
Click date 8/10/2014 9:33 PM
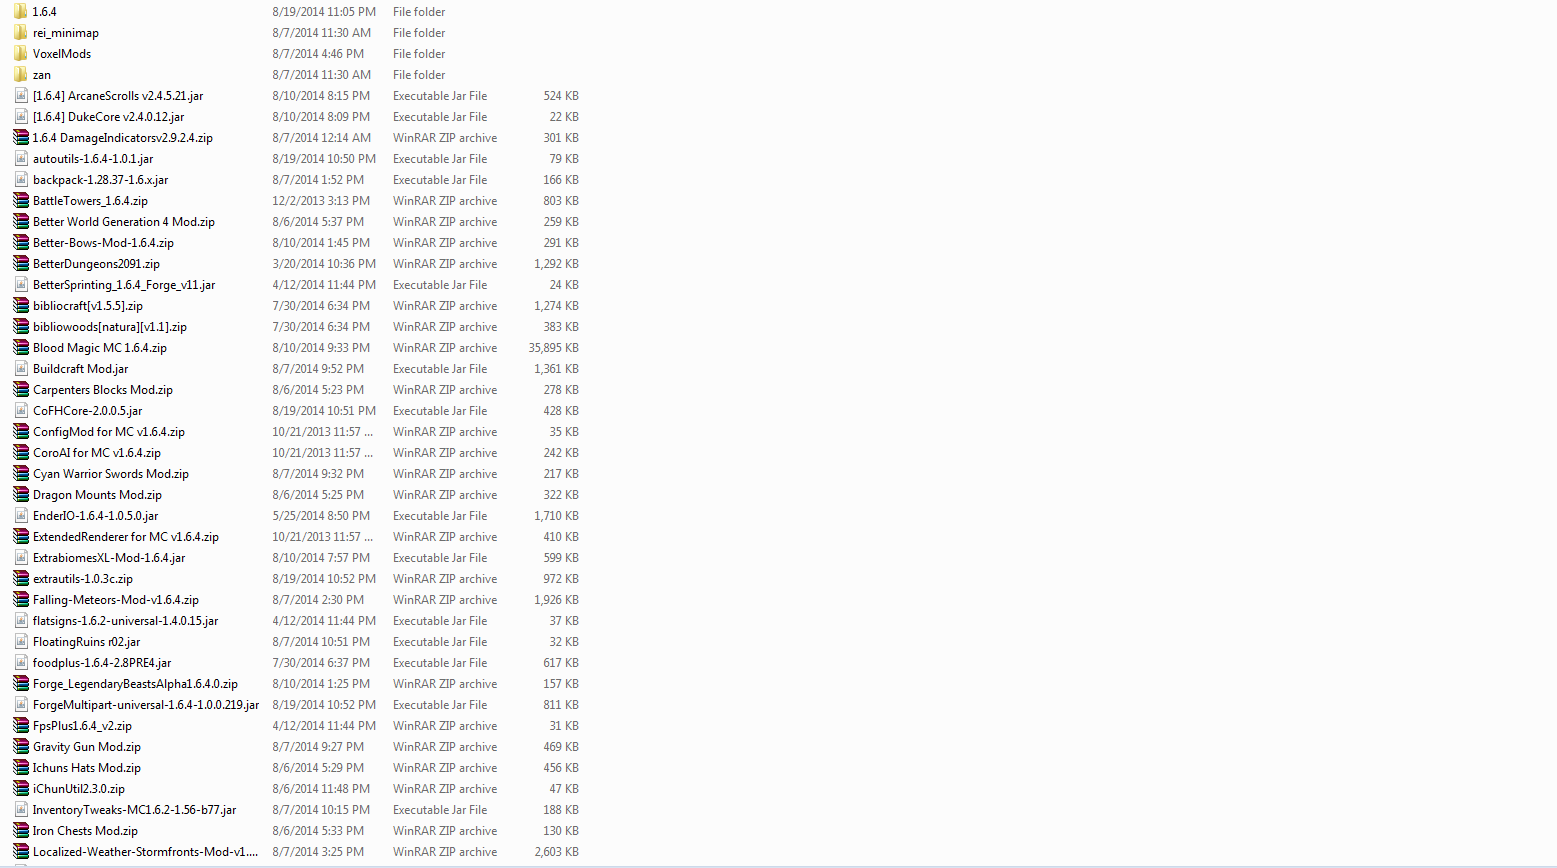click(321, 348)
